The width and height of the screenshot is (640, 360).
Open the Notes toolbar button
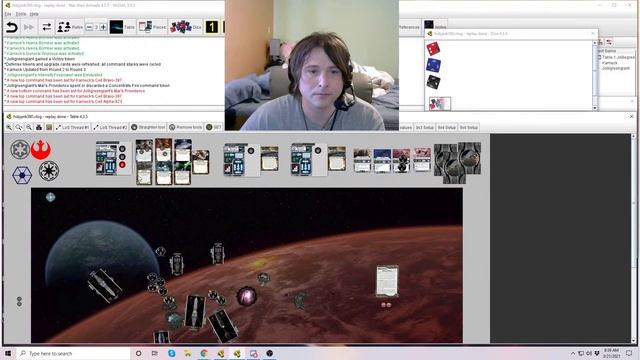click(435, 25)
